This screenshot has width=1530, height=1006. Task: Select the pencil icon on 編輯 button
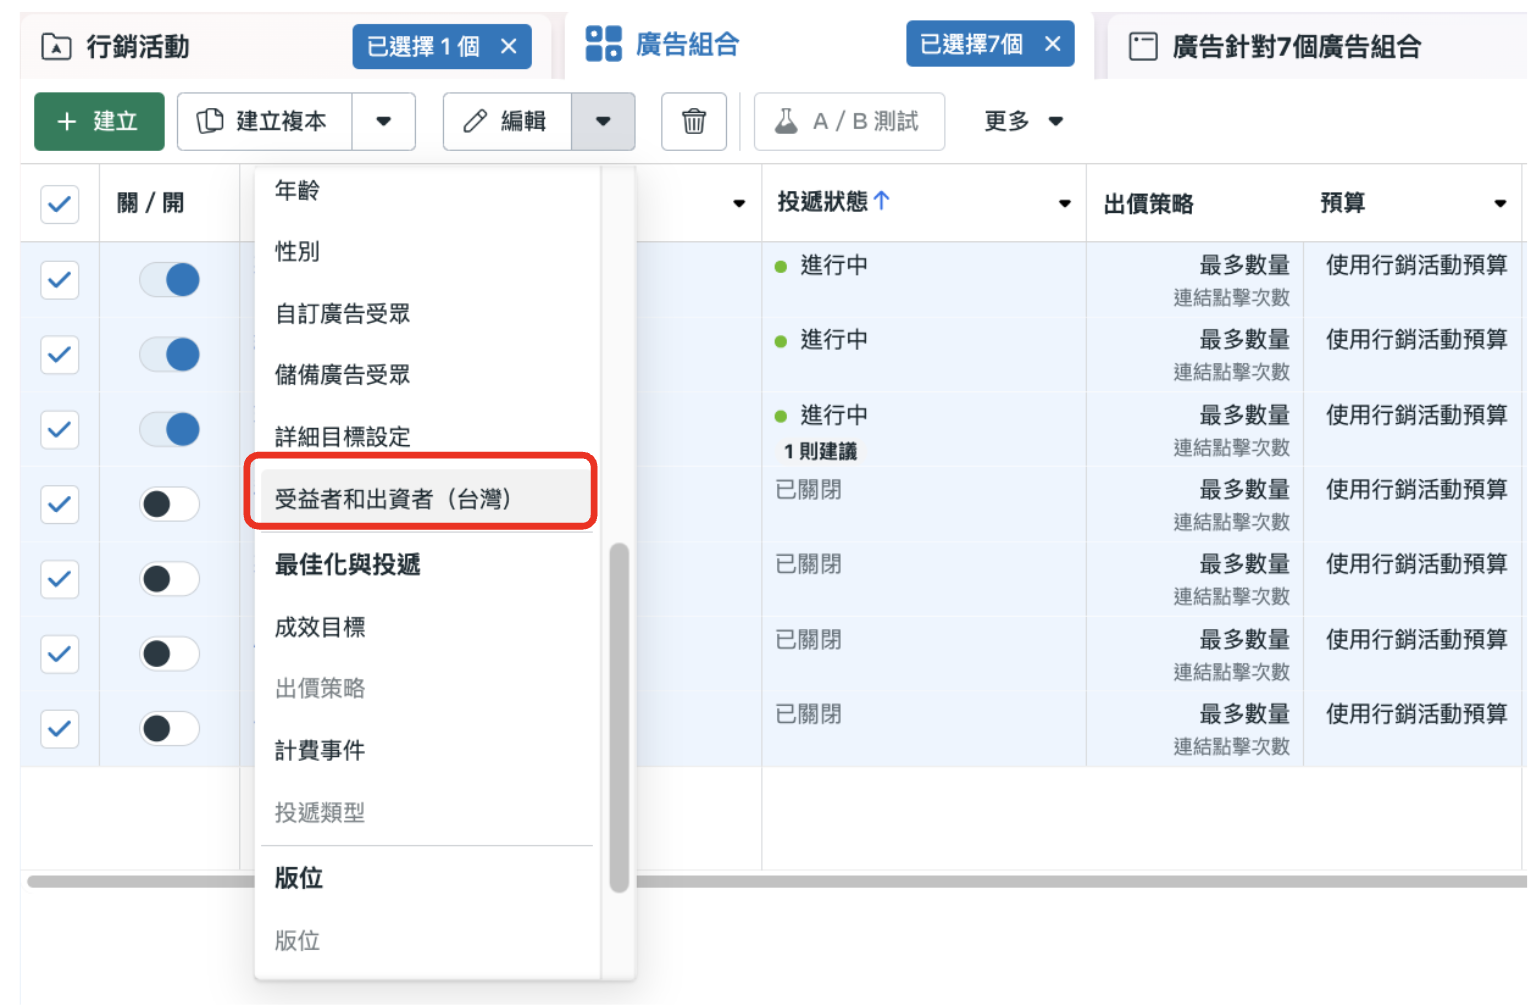pos(478,121)
